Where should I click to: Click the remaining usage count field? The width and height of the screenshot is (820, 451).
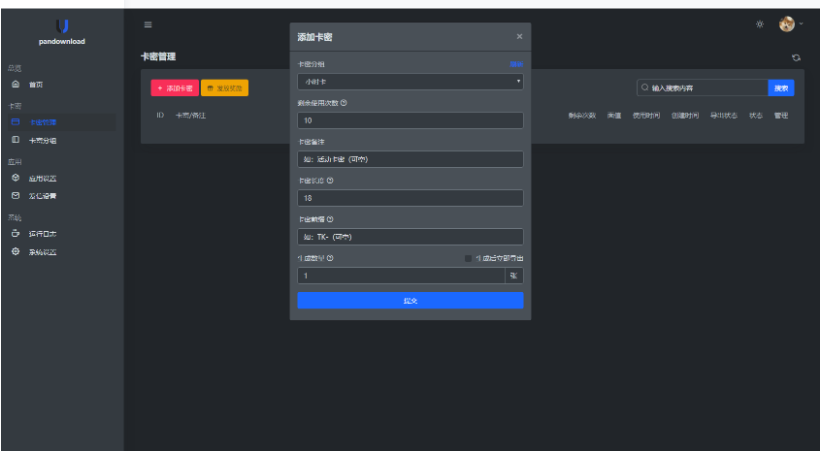410,121
